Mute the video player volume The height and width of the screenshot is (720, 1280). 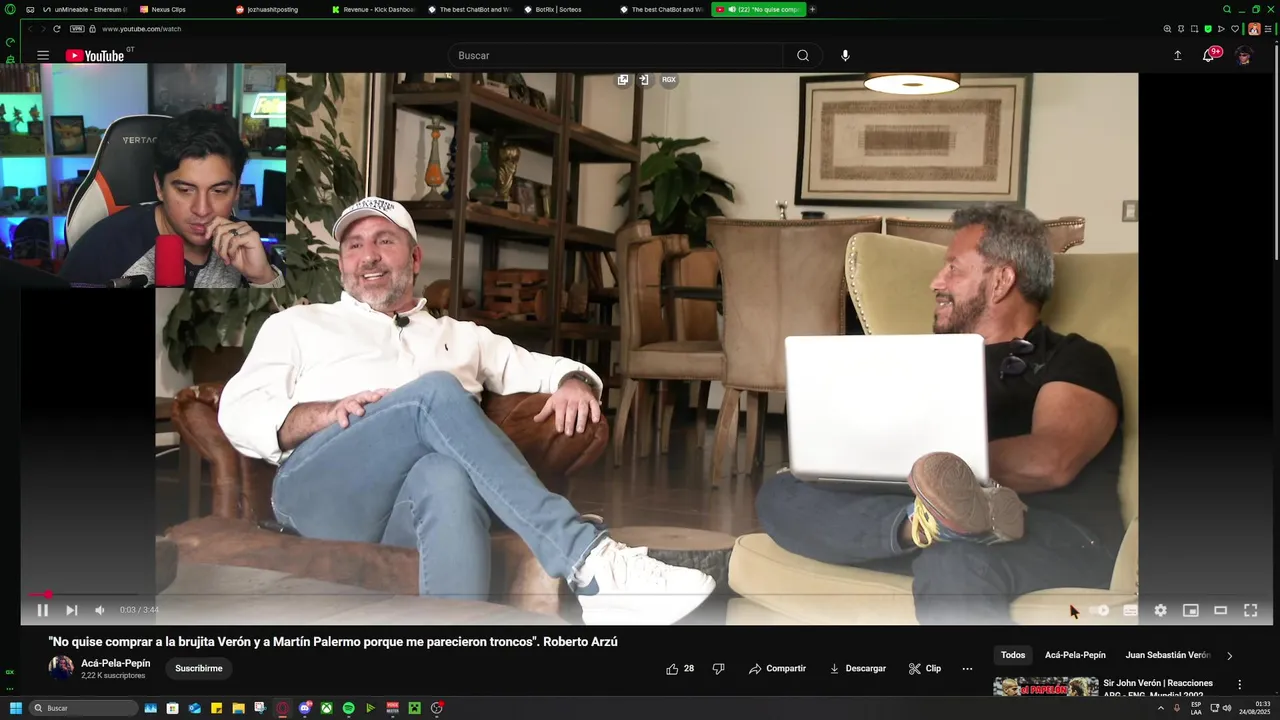tap(100, 610)
